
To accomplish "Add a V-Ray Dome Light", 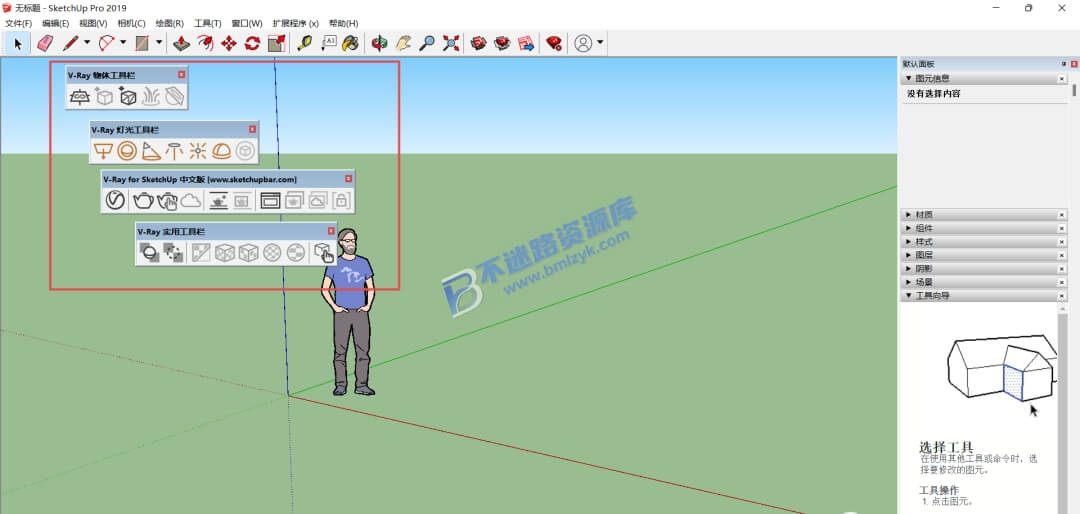I will click(221, 151).
